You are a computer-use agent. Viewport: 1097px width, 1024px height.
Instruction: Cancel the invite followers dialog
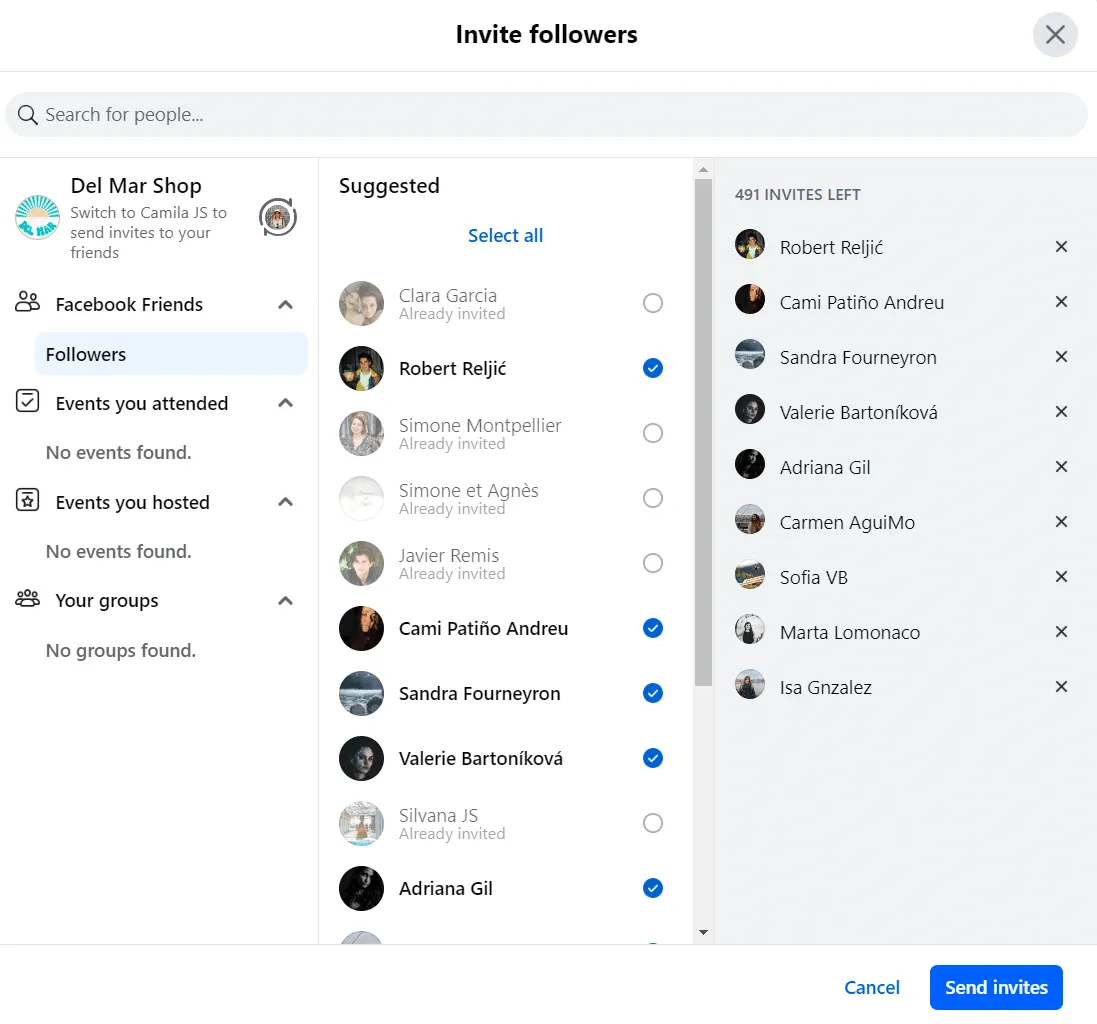click(x=871, y=988)
